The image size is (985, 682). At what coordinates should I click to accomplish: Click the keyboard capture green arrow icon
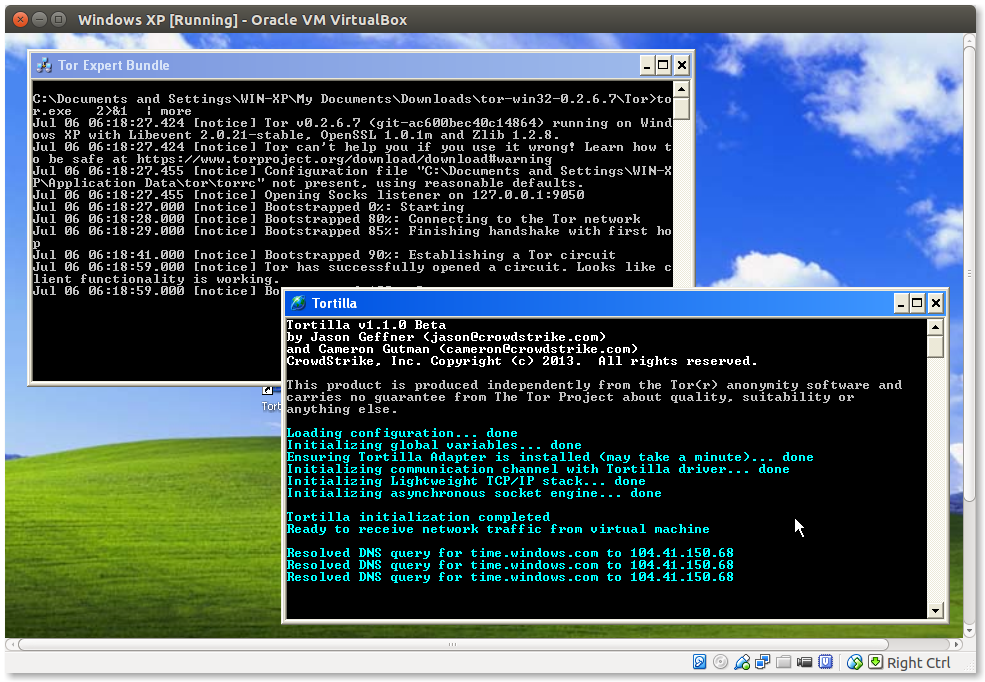click(x=875, y=662)
